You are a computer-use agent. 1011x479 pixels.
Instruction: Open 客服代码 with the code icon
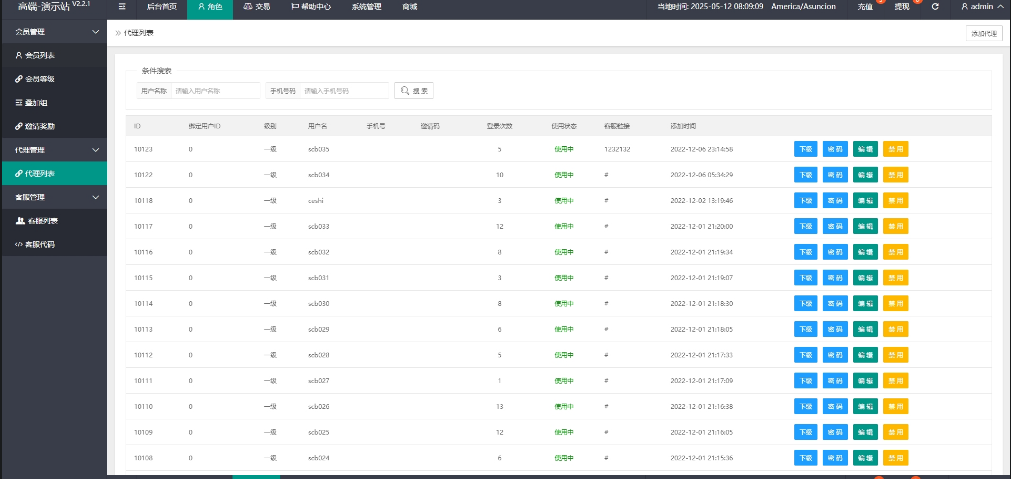coord(36,244)
